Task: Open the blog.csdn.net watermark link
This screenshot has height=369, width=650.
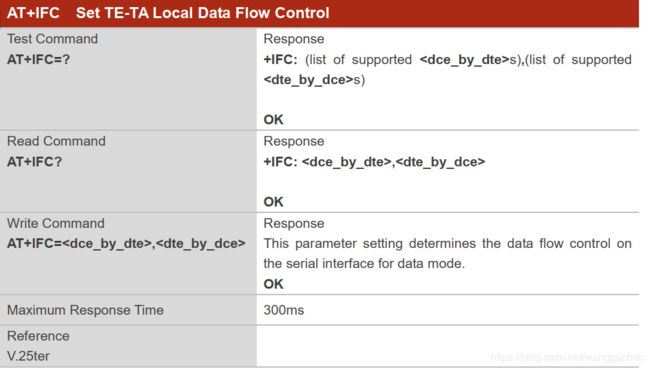Action: [567, 357]
